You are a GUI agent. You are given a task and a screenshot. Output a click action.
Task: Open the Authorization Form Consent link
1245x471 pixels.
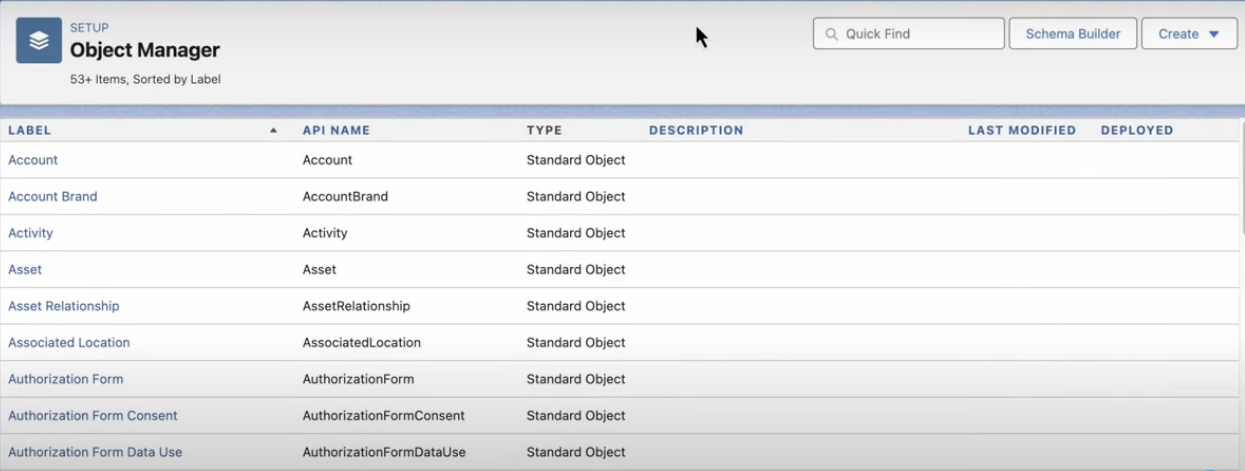coord(93,415)
